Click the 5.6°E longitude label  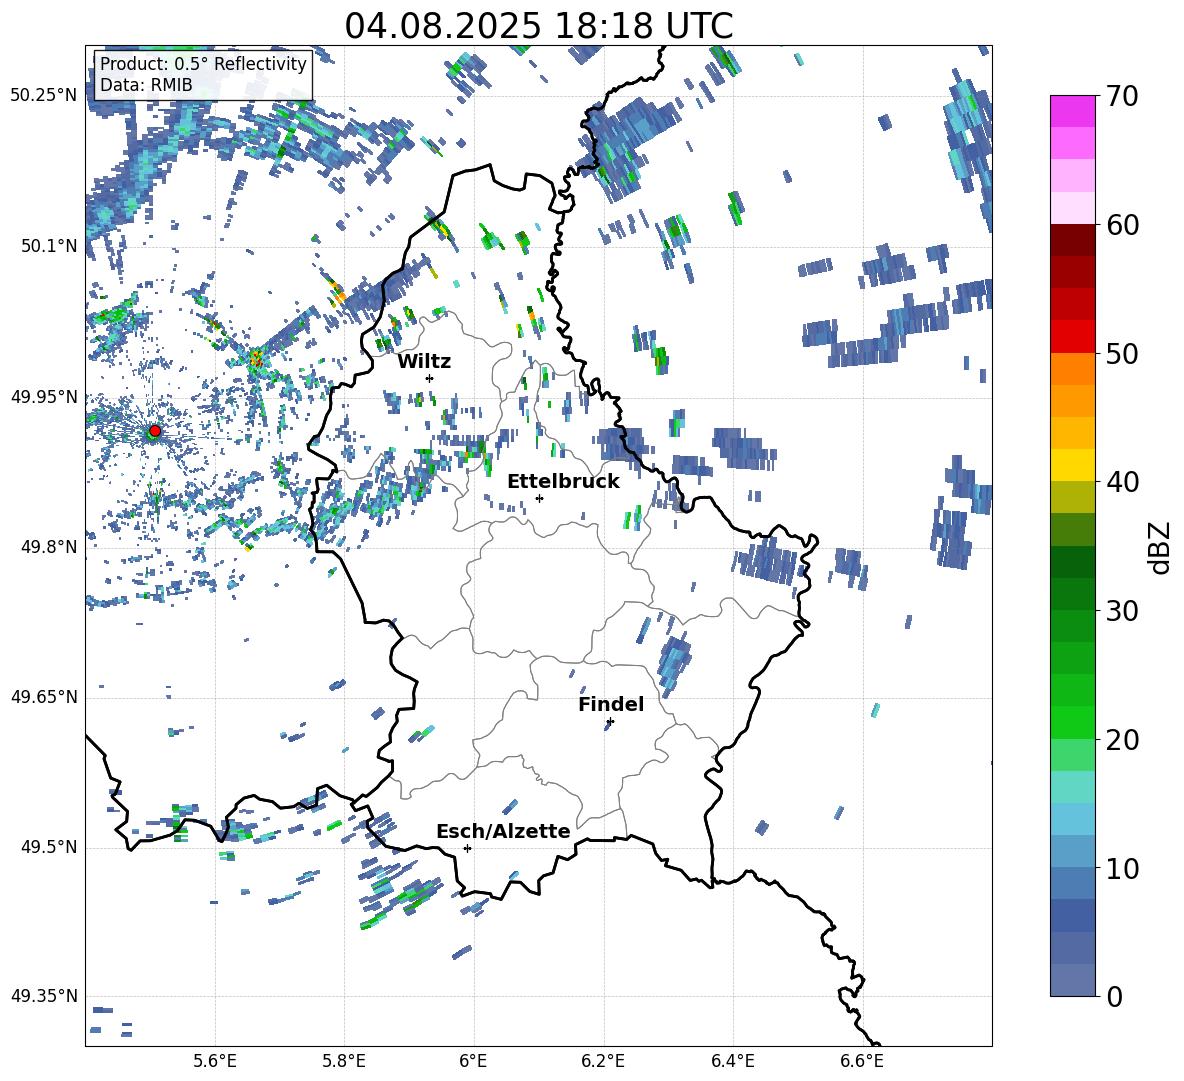(x=215, y=1061)
